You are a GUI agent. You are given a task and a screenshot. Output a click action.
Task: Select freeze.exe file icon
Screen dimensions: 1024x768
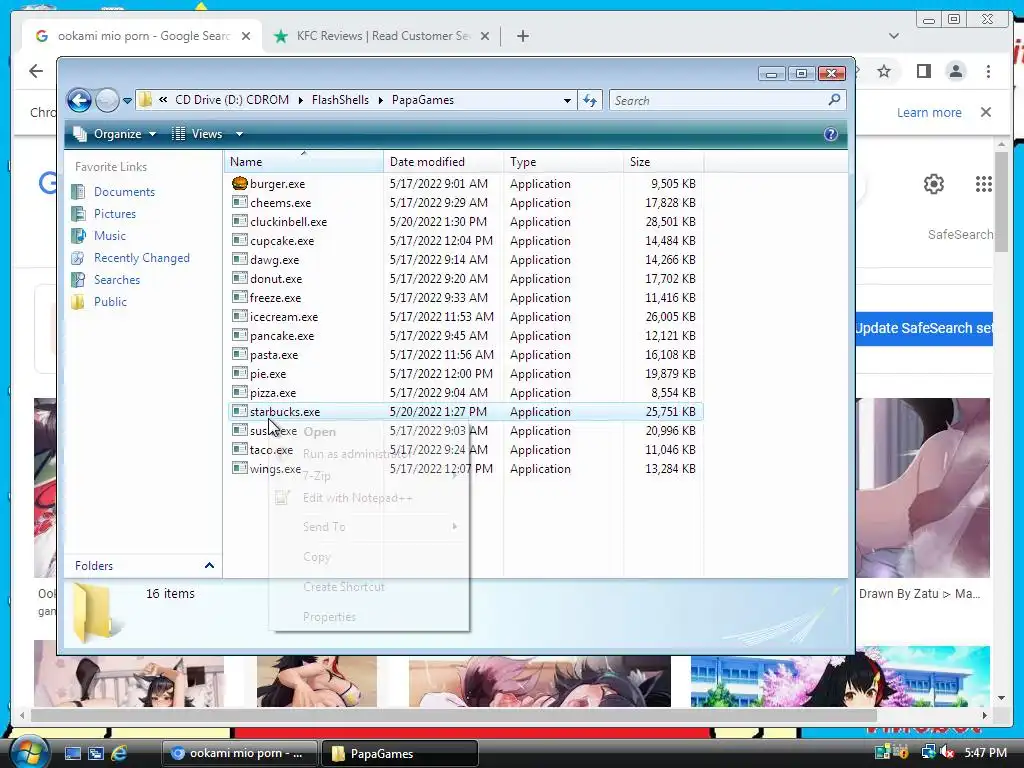coord(240,297)
